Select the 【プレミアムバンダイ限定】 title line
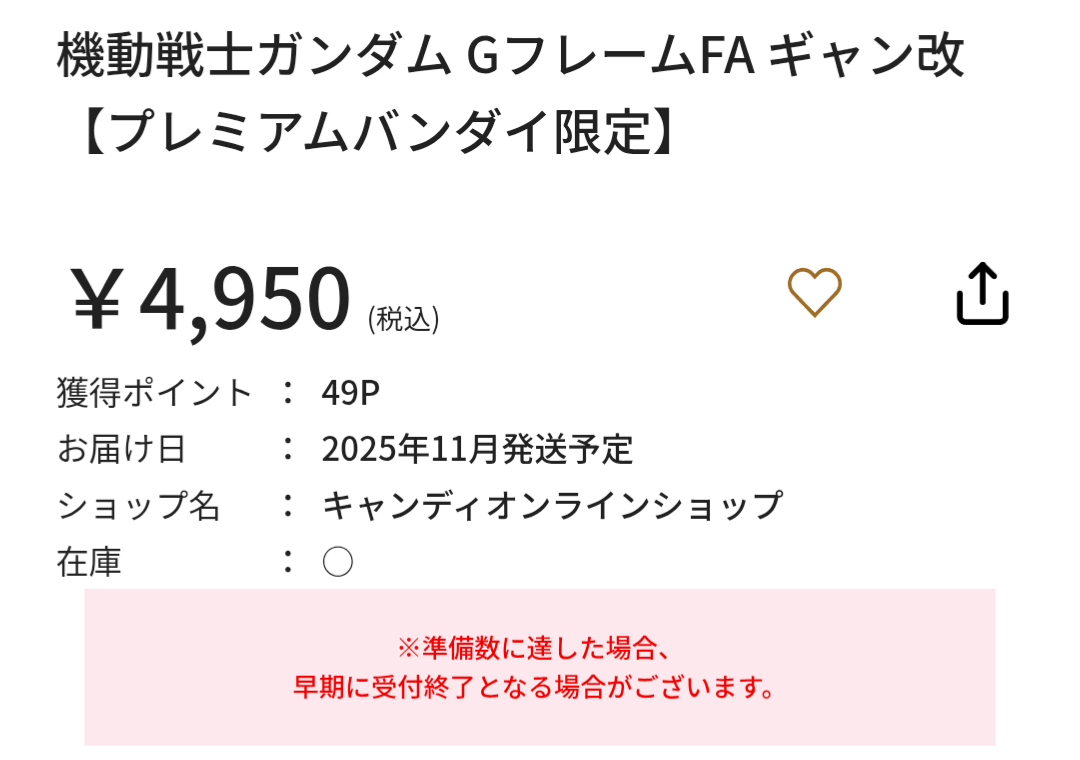Screen dimensions: 1080x760 pos(377,131)
